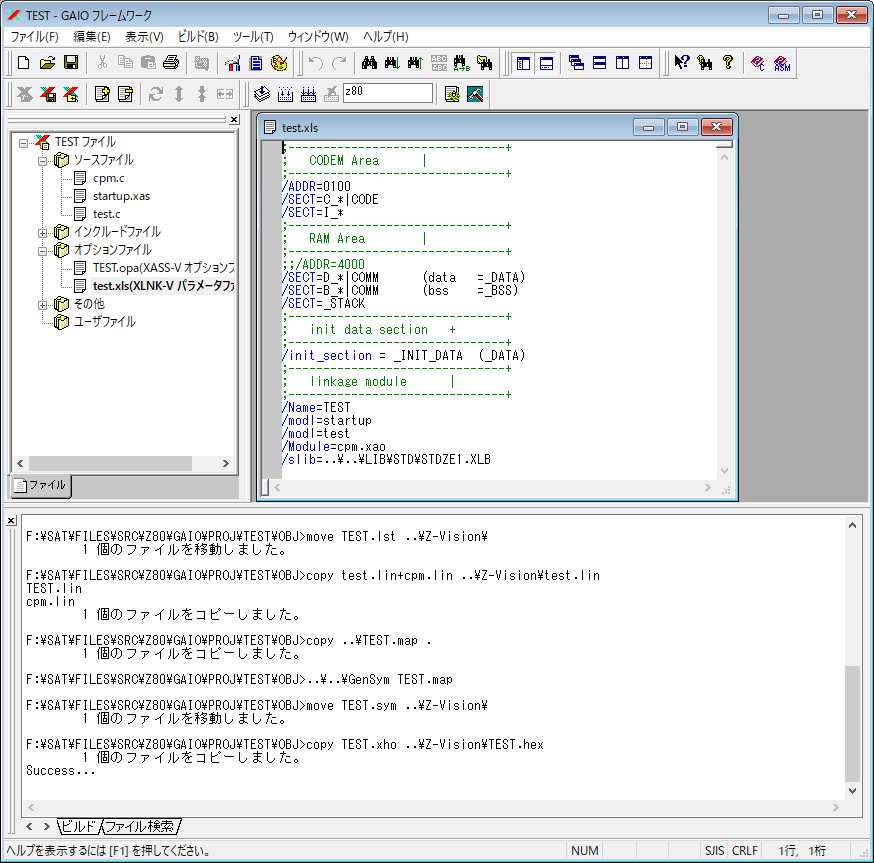Image resolution: width=874 pixels, height=863 pixels.
Task: Open the ツール(T) menu
Action: tap(253, 37)
